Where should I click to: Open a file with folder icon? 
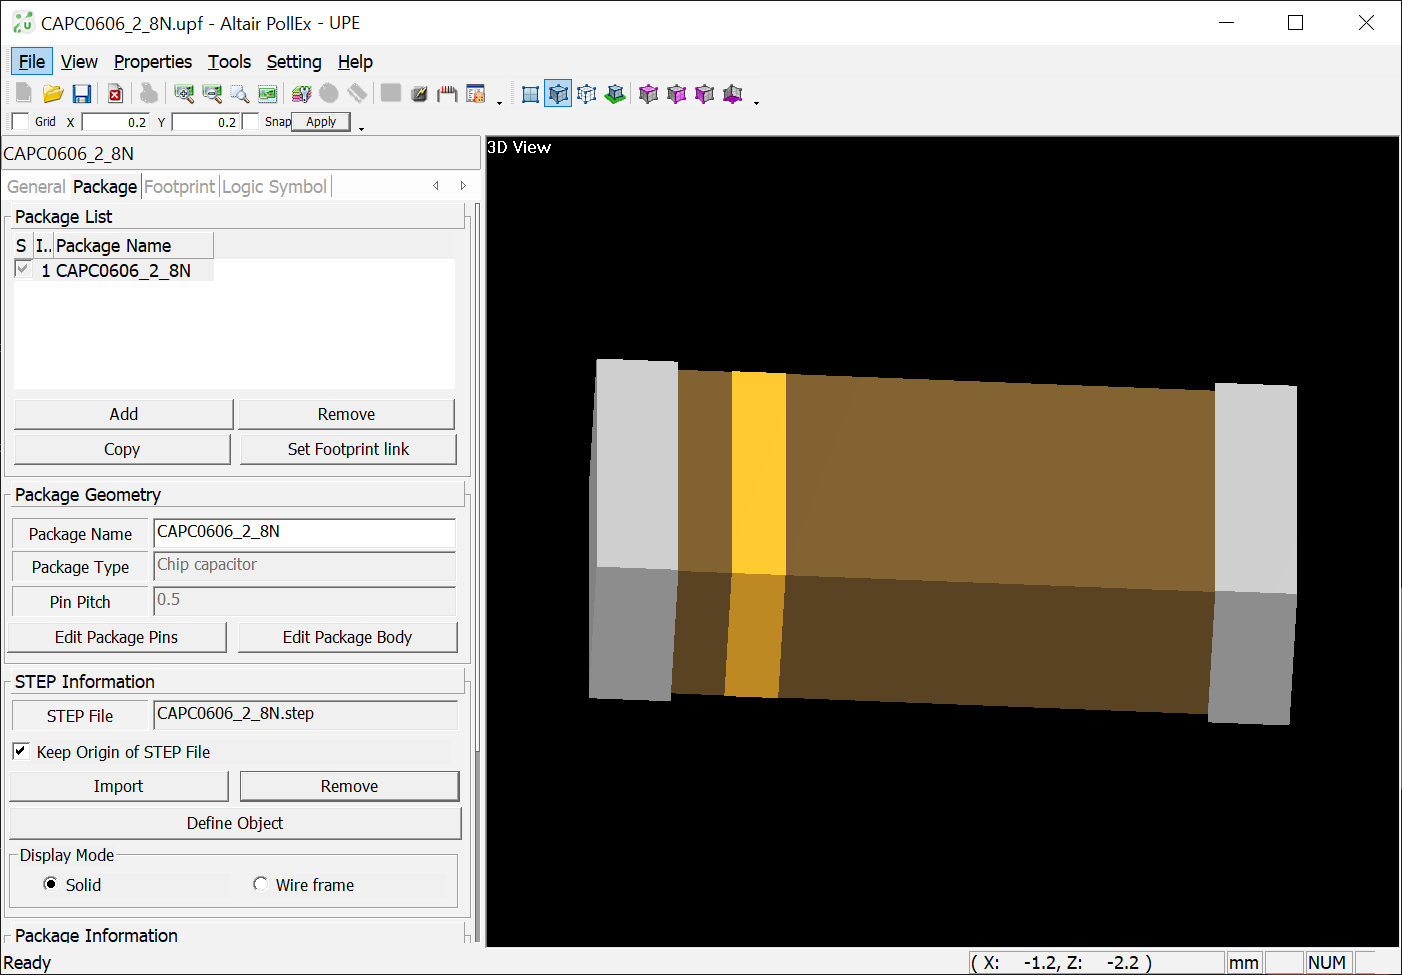pos(53,93)
